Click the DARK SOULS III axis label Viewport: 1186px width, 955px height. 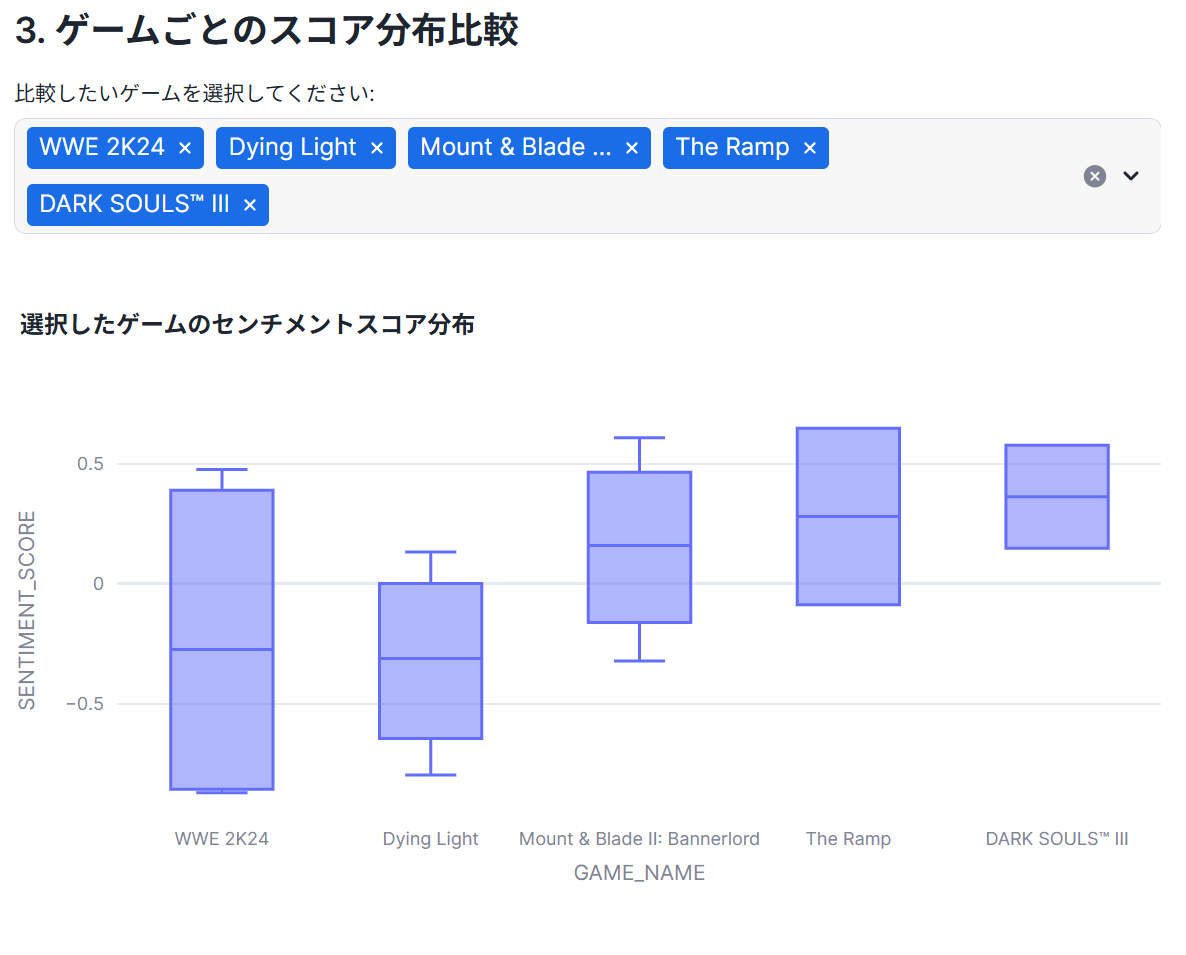[x=1057, y=839]
